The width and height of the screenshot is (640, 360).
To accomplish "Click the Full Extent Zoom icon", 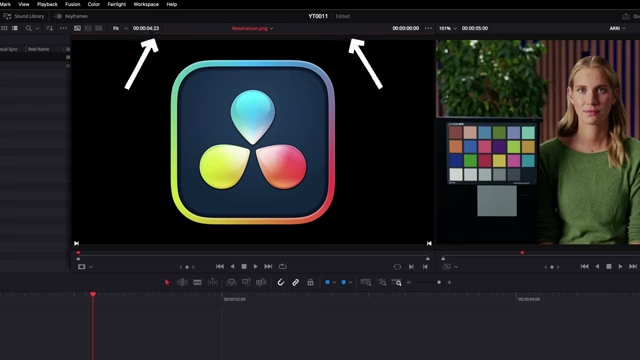I will (x=366, y=282).
